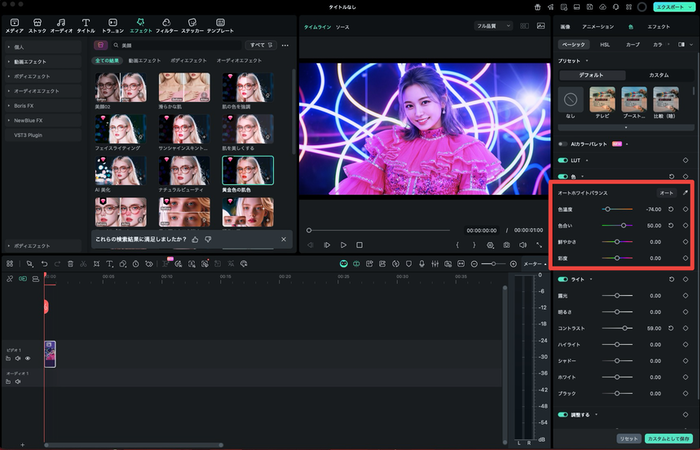Click the trash delete icon in timeline toolbar
Screen dimensions: 700x450
click(x=70, y=264)
